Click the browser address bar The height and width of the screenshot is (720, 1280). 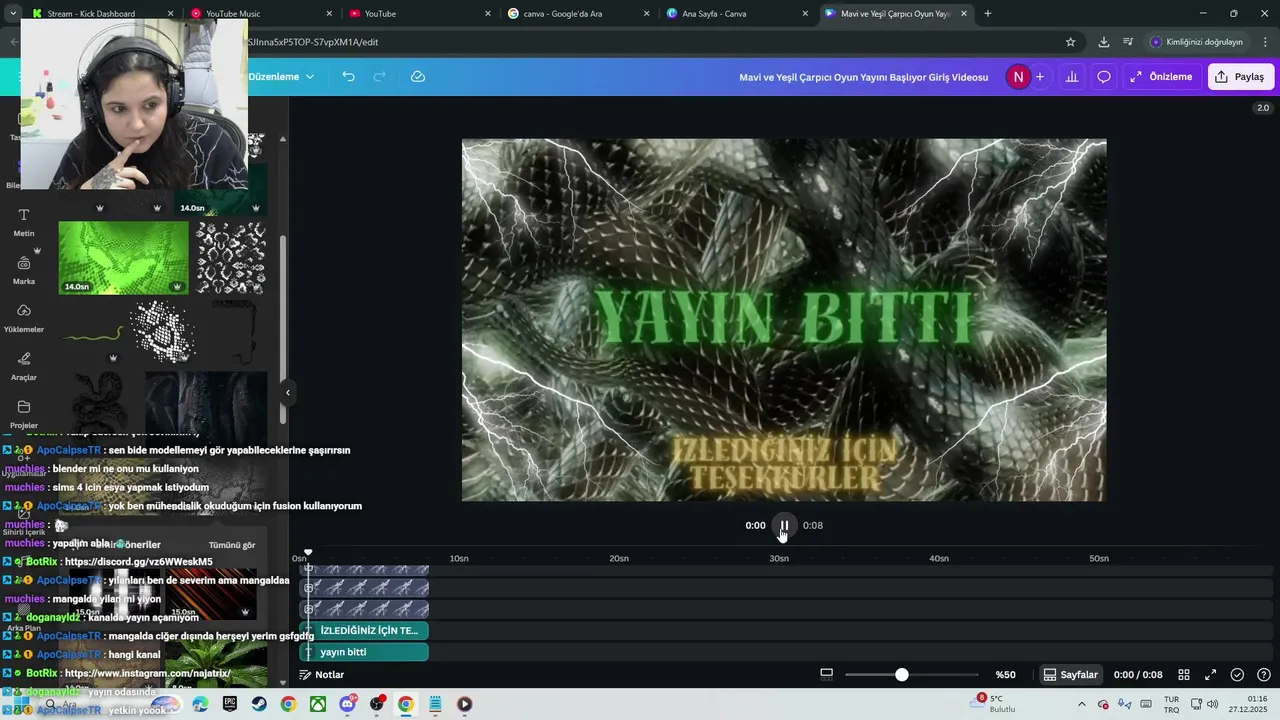click(x=650, y=42)
